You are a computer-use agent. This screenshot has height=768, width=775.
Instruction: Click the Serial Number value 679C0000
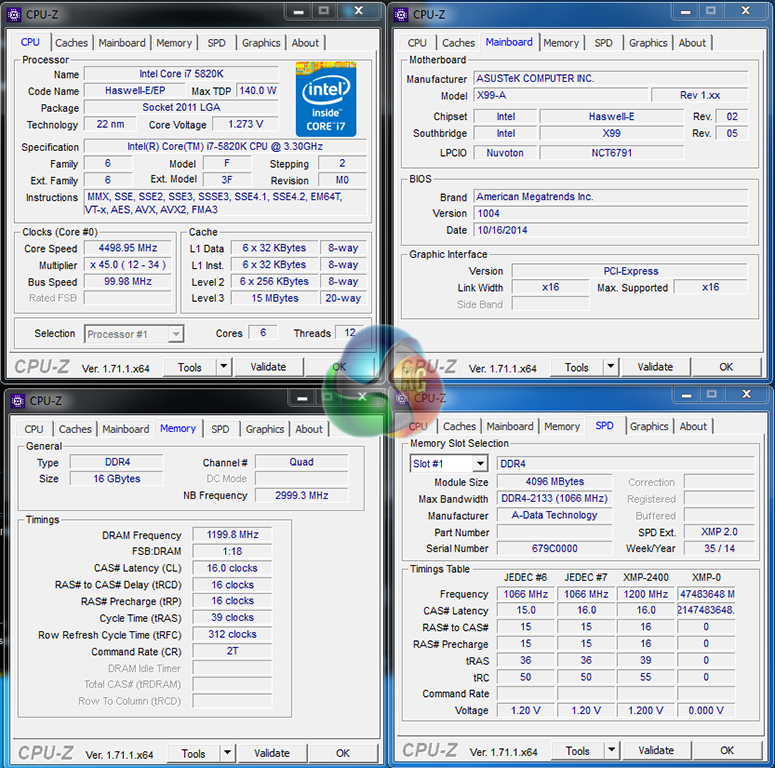[x=555, y=549]
